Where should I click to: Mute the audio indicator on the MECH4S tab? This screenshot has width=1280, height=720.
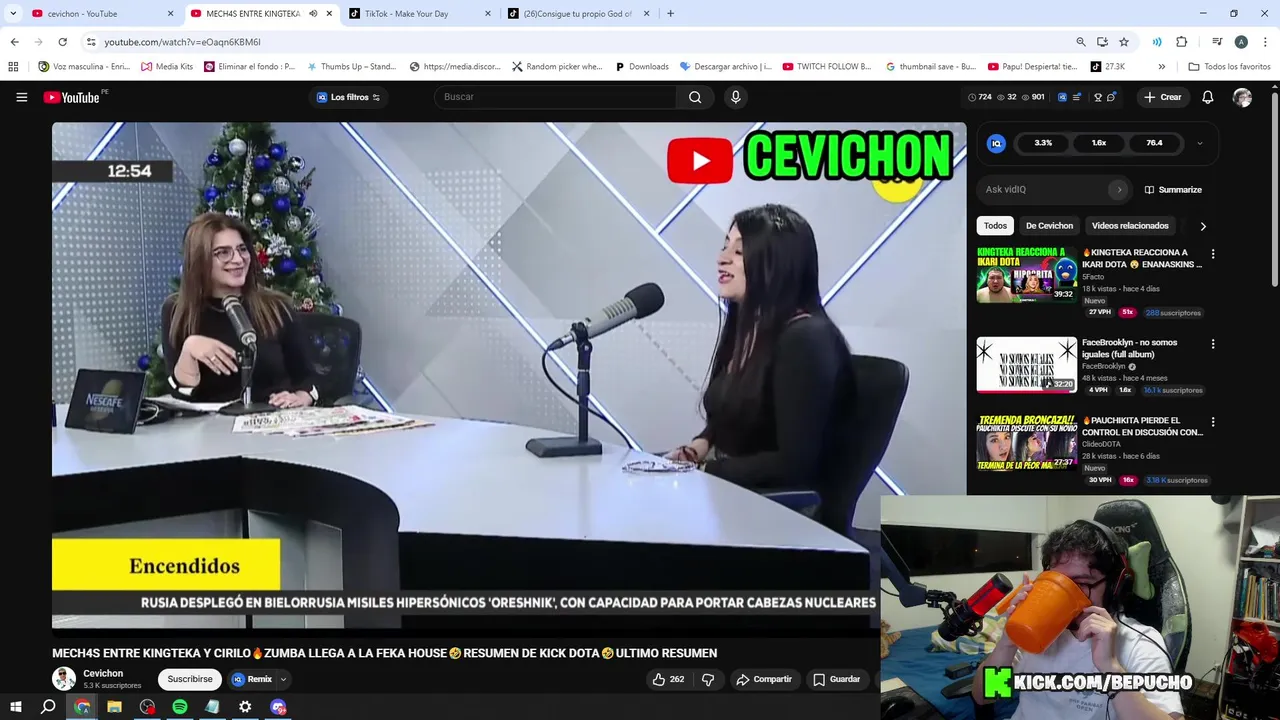click(x=313, y=14)
